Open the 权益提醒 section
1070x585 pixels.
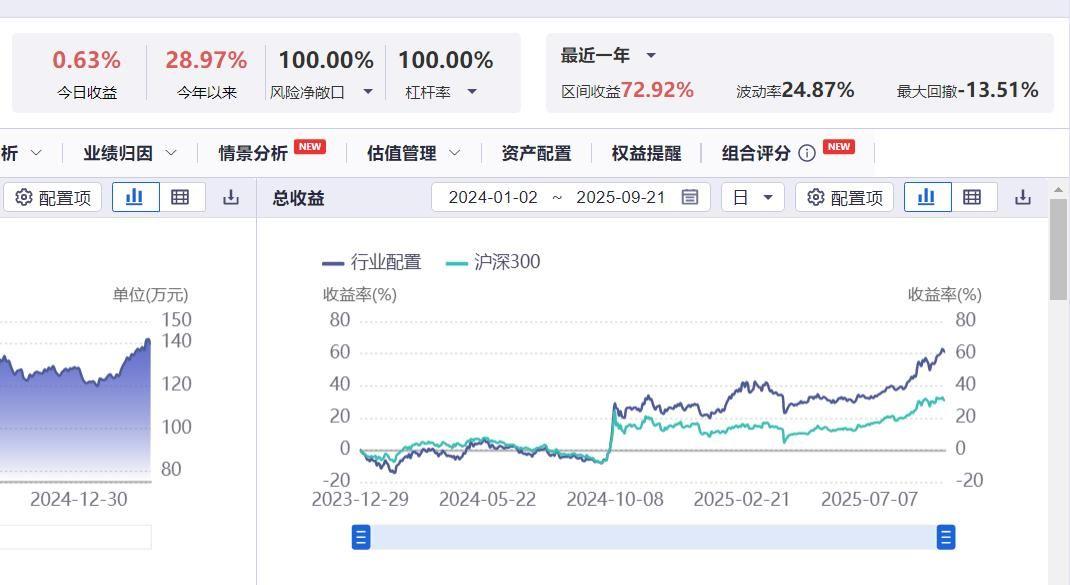pyautogui.click(x=646, y=153)
